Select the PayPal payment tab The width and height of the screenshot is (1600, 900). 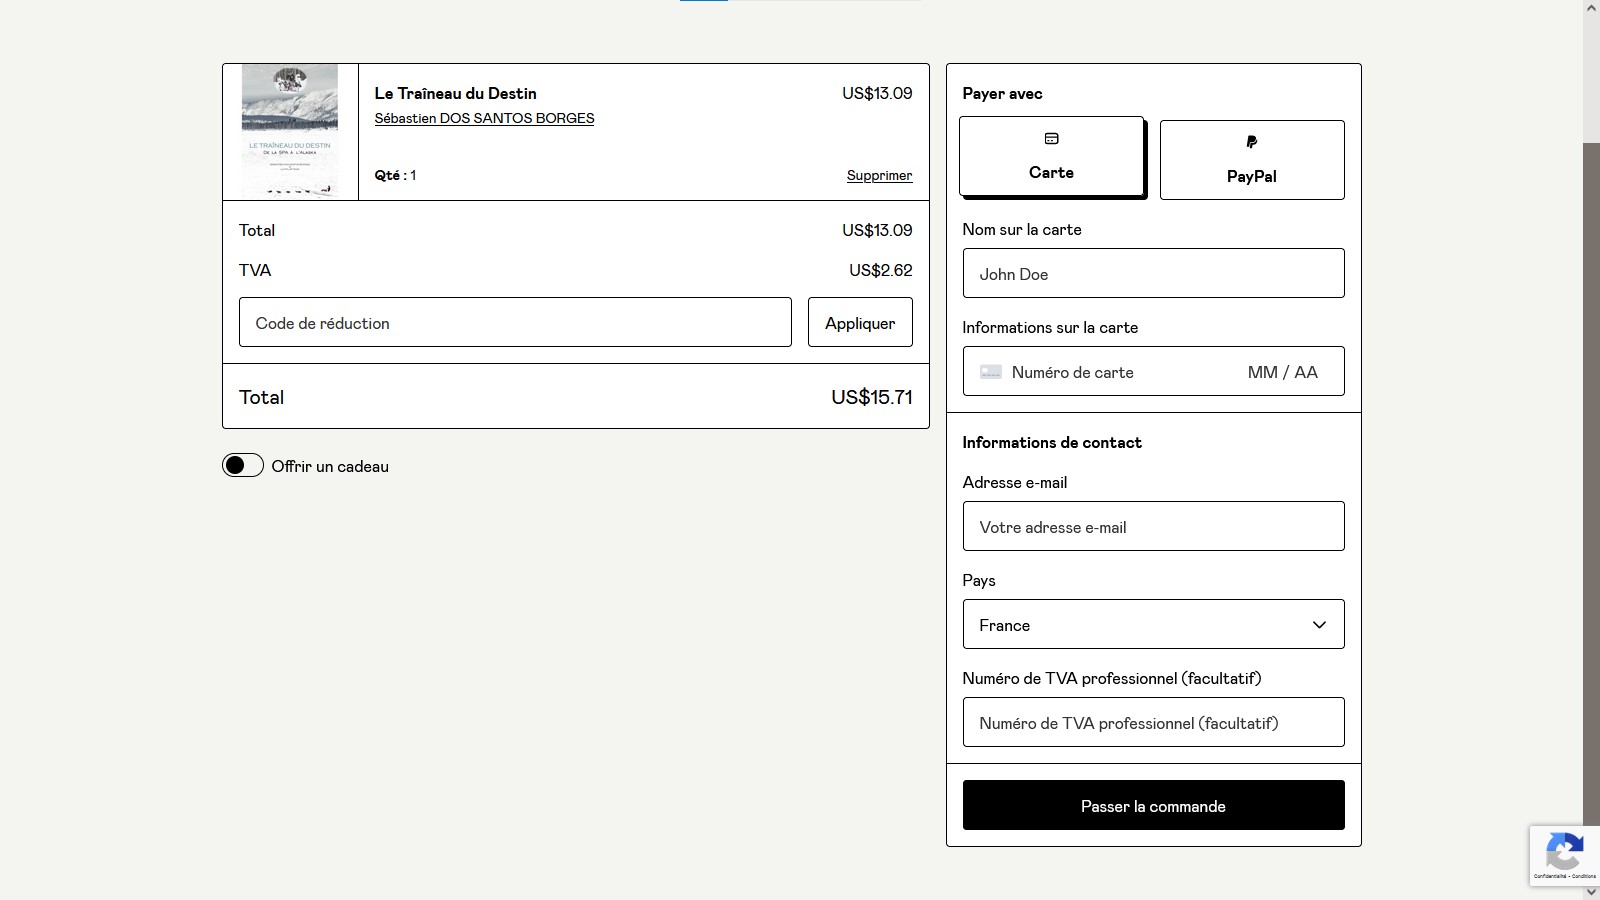tap(1251, 160)
